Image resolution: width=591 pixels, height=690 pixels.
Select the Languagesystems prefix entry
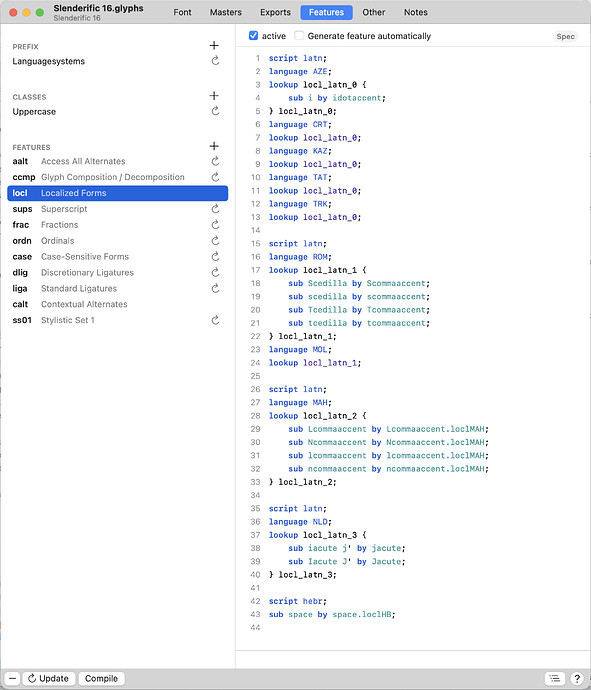tap(48, 61)
